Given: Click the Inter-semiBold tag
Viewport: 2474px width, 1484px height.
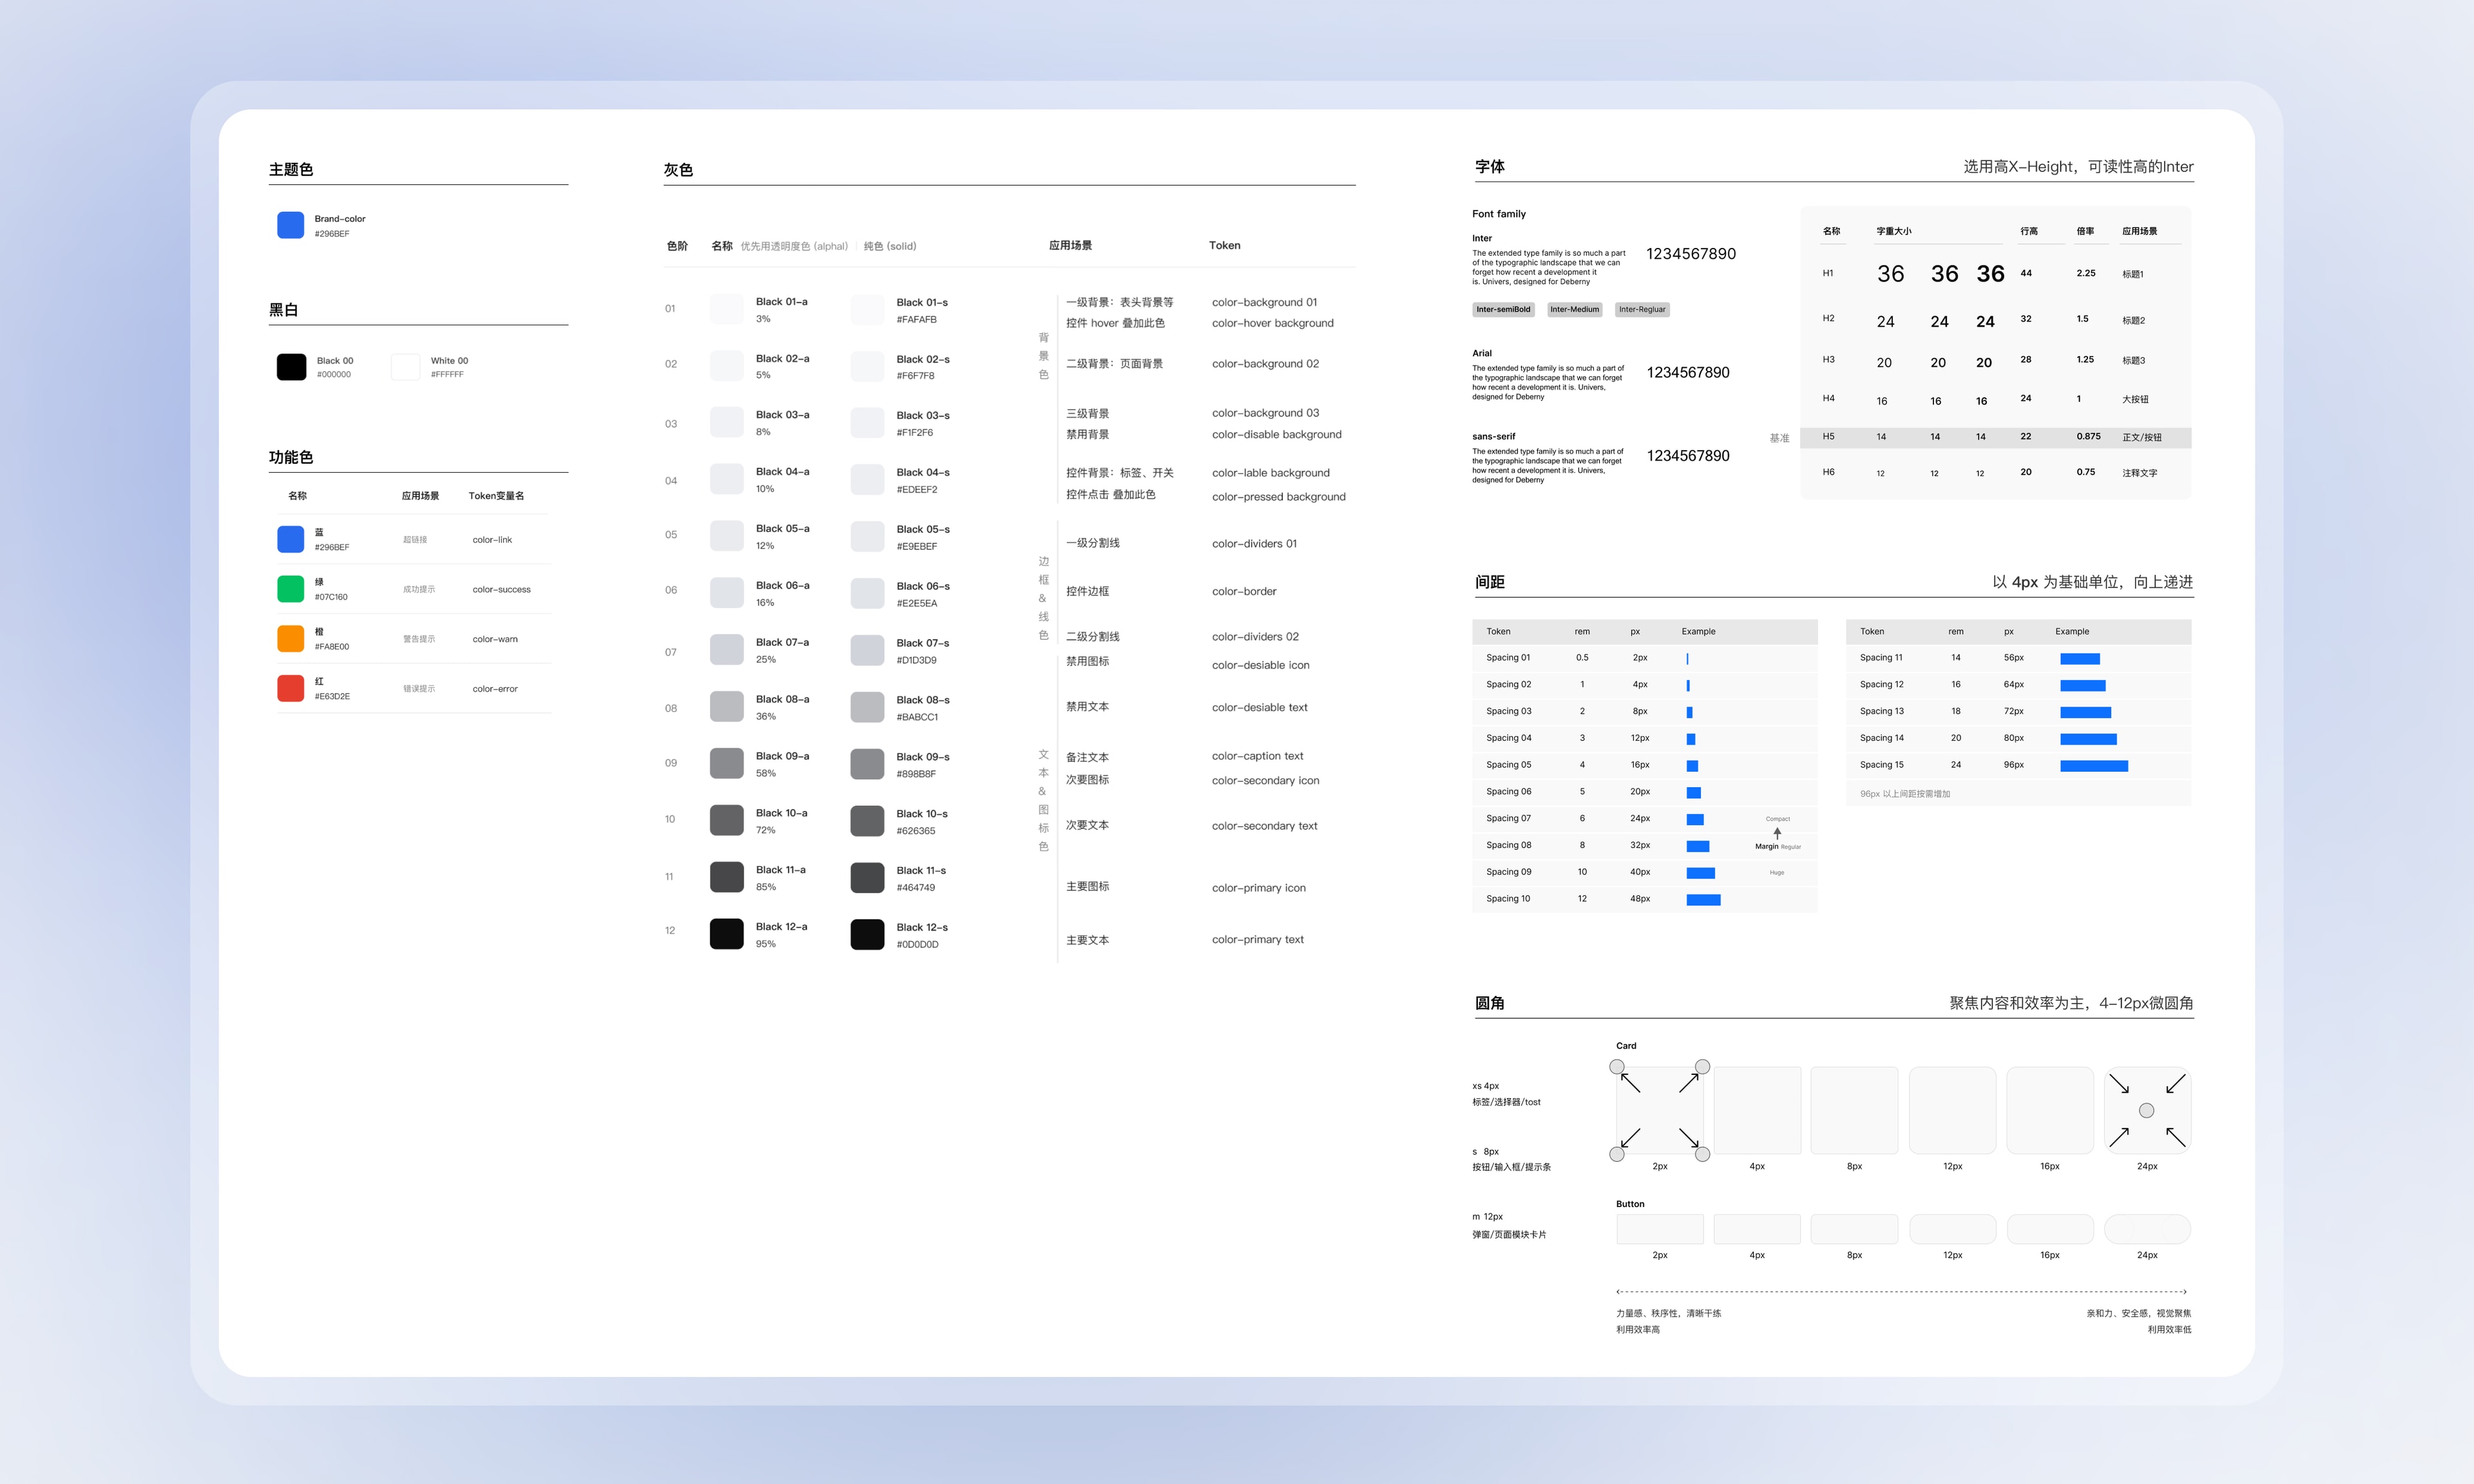Looking at the screenshot, I should (1503, 310).
